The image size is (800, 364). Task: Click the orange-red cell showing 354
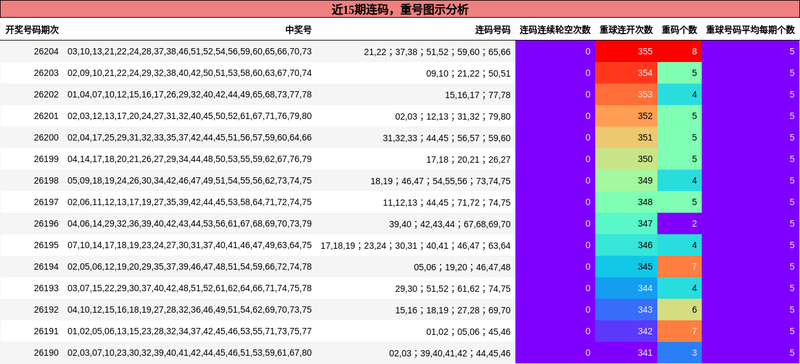(627, 73)
